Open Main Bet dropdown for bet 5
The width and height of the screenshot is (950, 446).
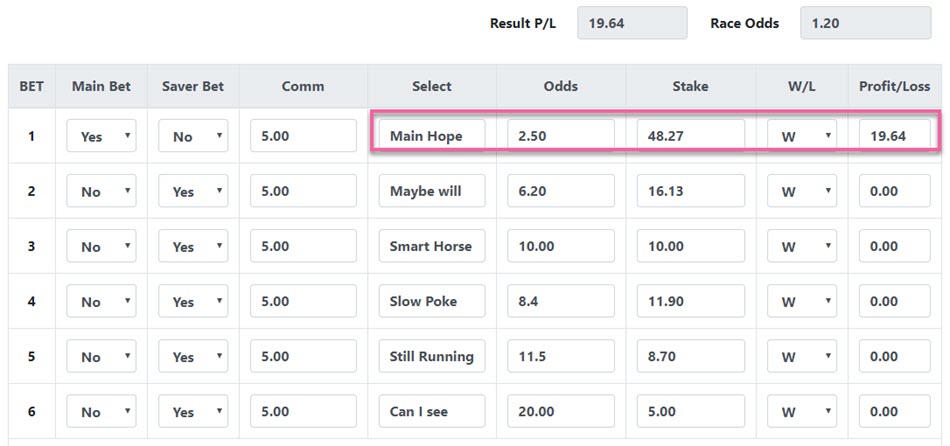point(101,356)
